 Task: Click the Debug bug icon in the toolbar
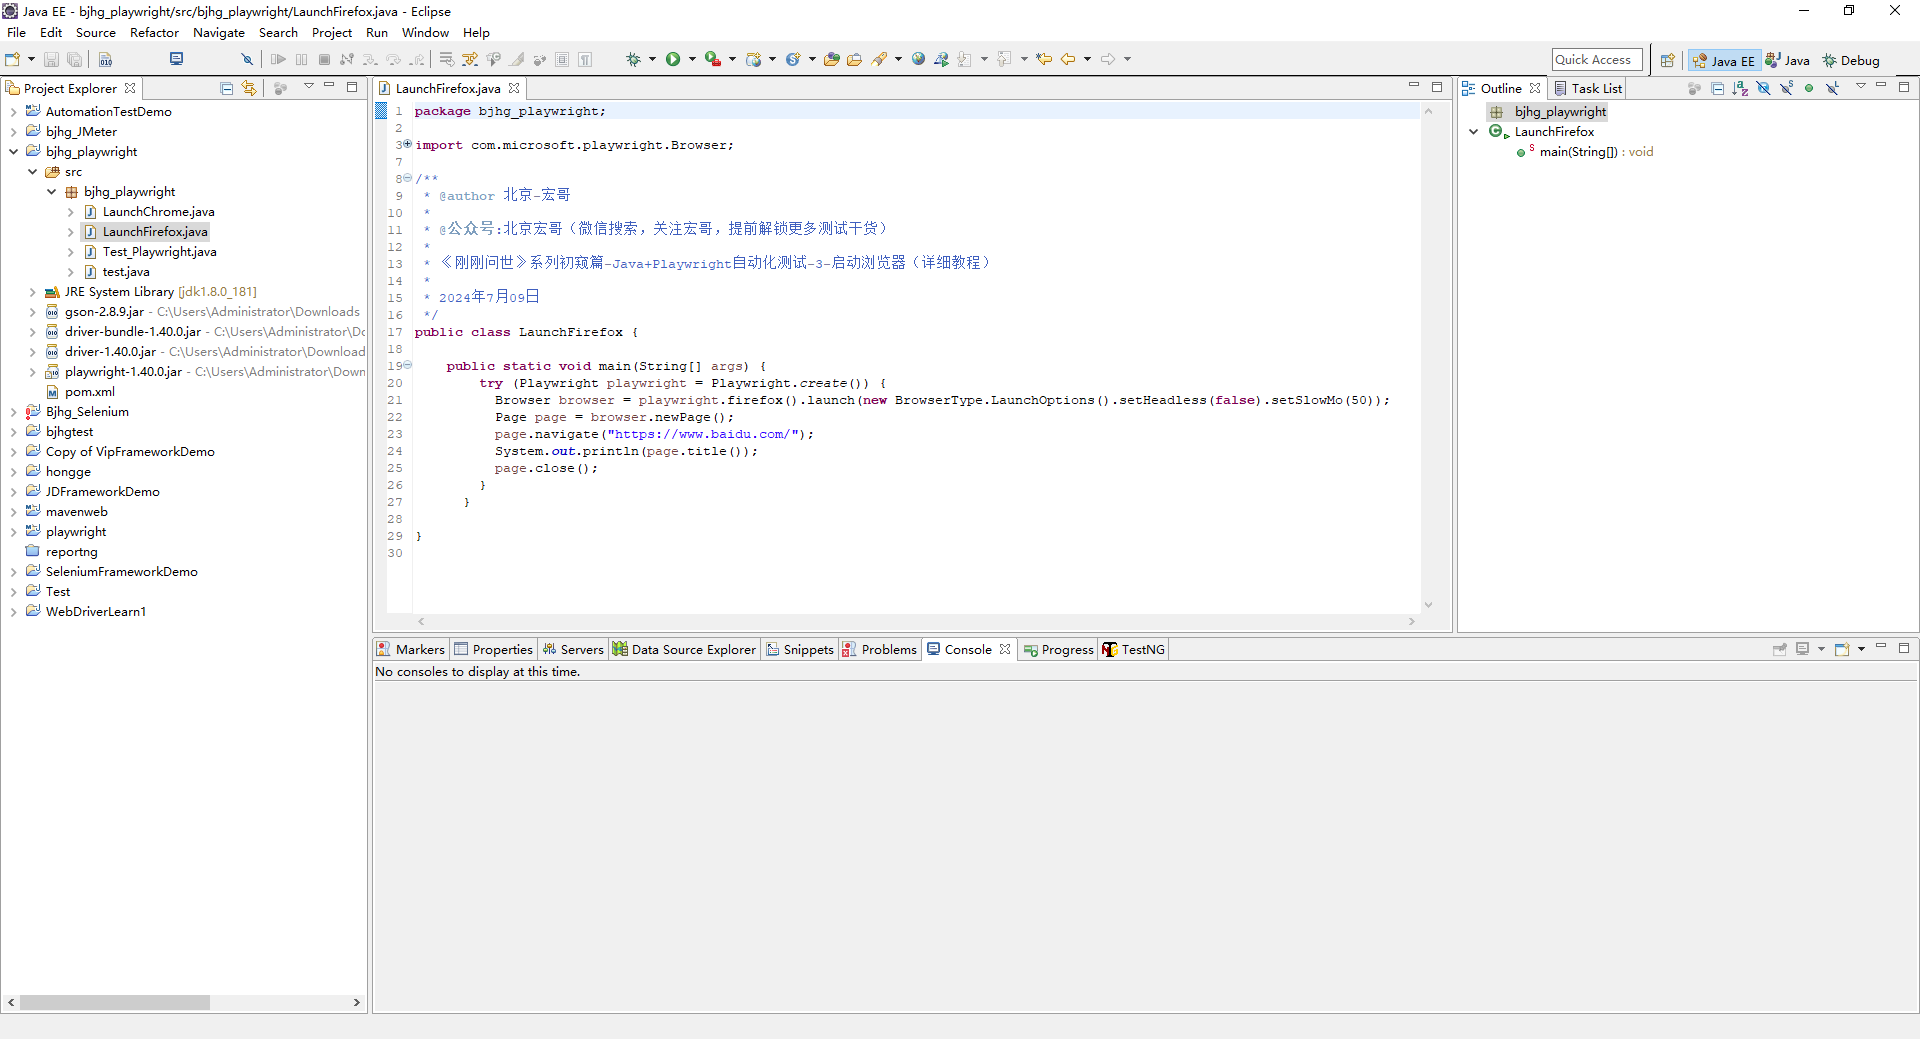(633, 60)
